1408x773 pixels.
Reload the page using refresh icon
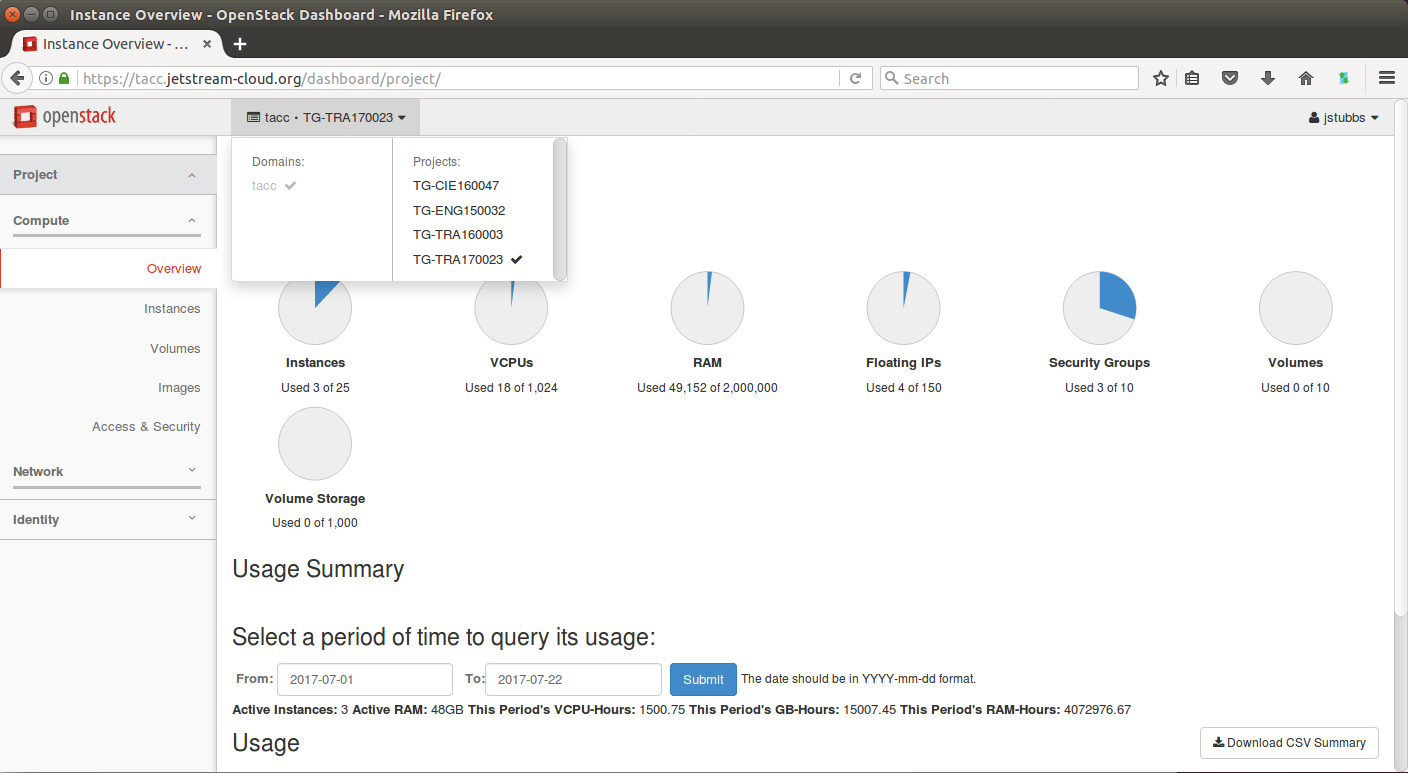click(855, 78)
